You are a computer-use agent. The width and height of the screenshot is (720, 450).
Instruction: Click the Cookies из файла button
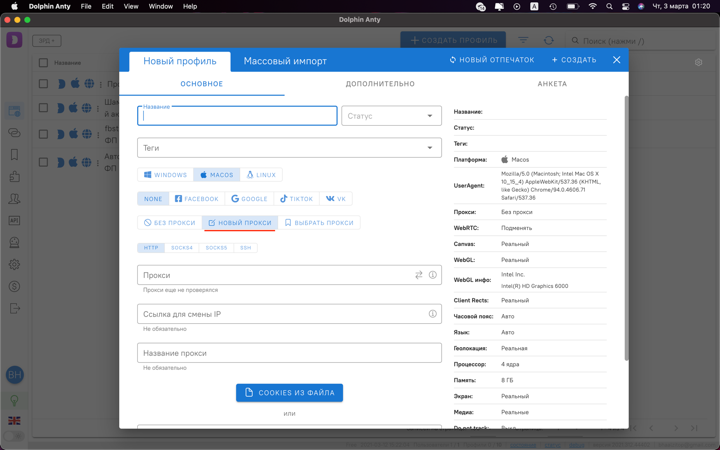coord(289,393)
